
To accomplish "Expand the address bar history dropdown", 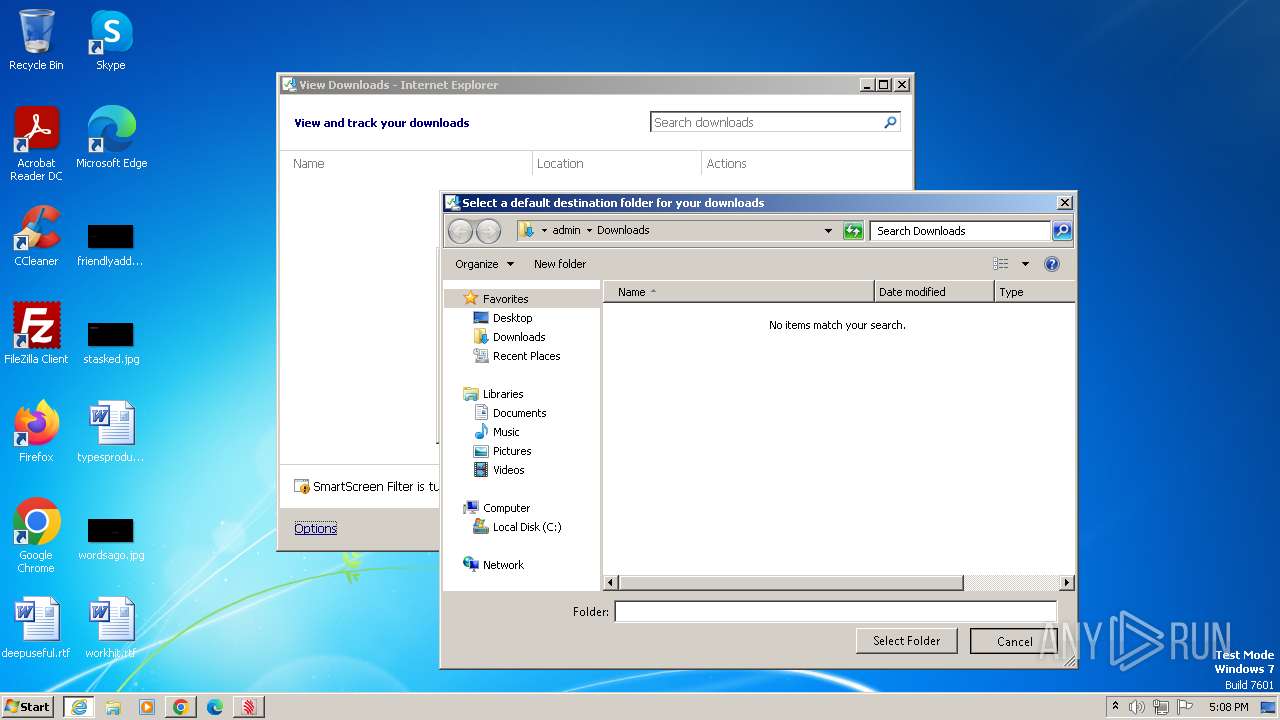I will [828, 231].
